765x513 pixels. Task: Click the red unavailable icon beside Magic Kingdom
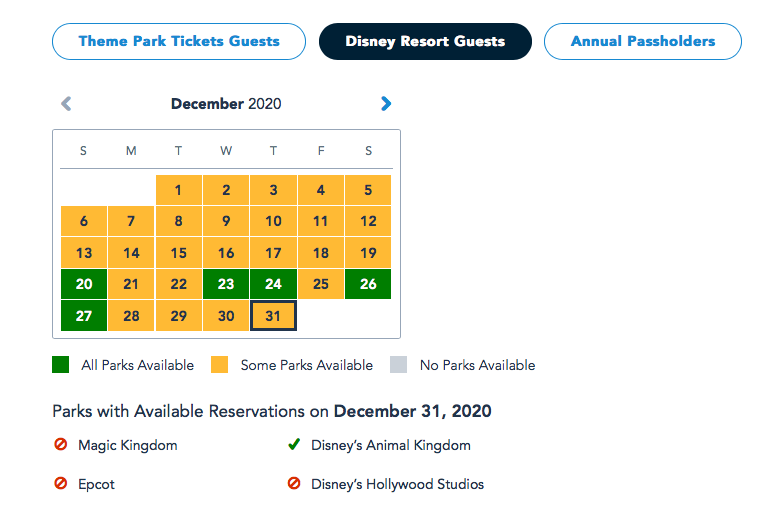[60, 445]
